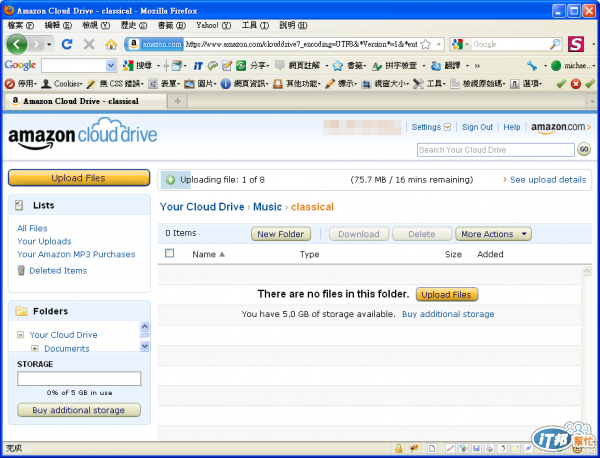Viewport: 600px width, 458px height.
Task: Show more Google toolbar items chevron
Action: (x=477, y=66)
